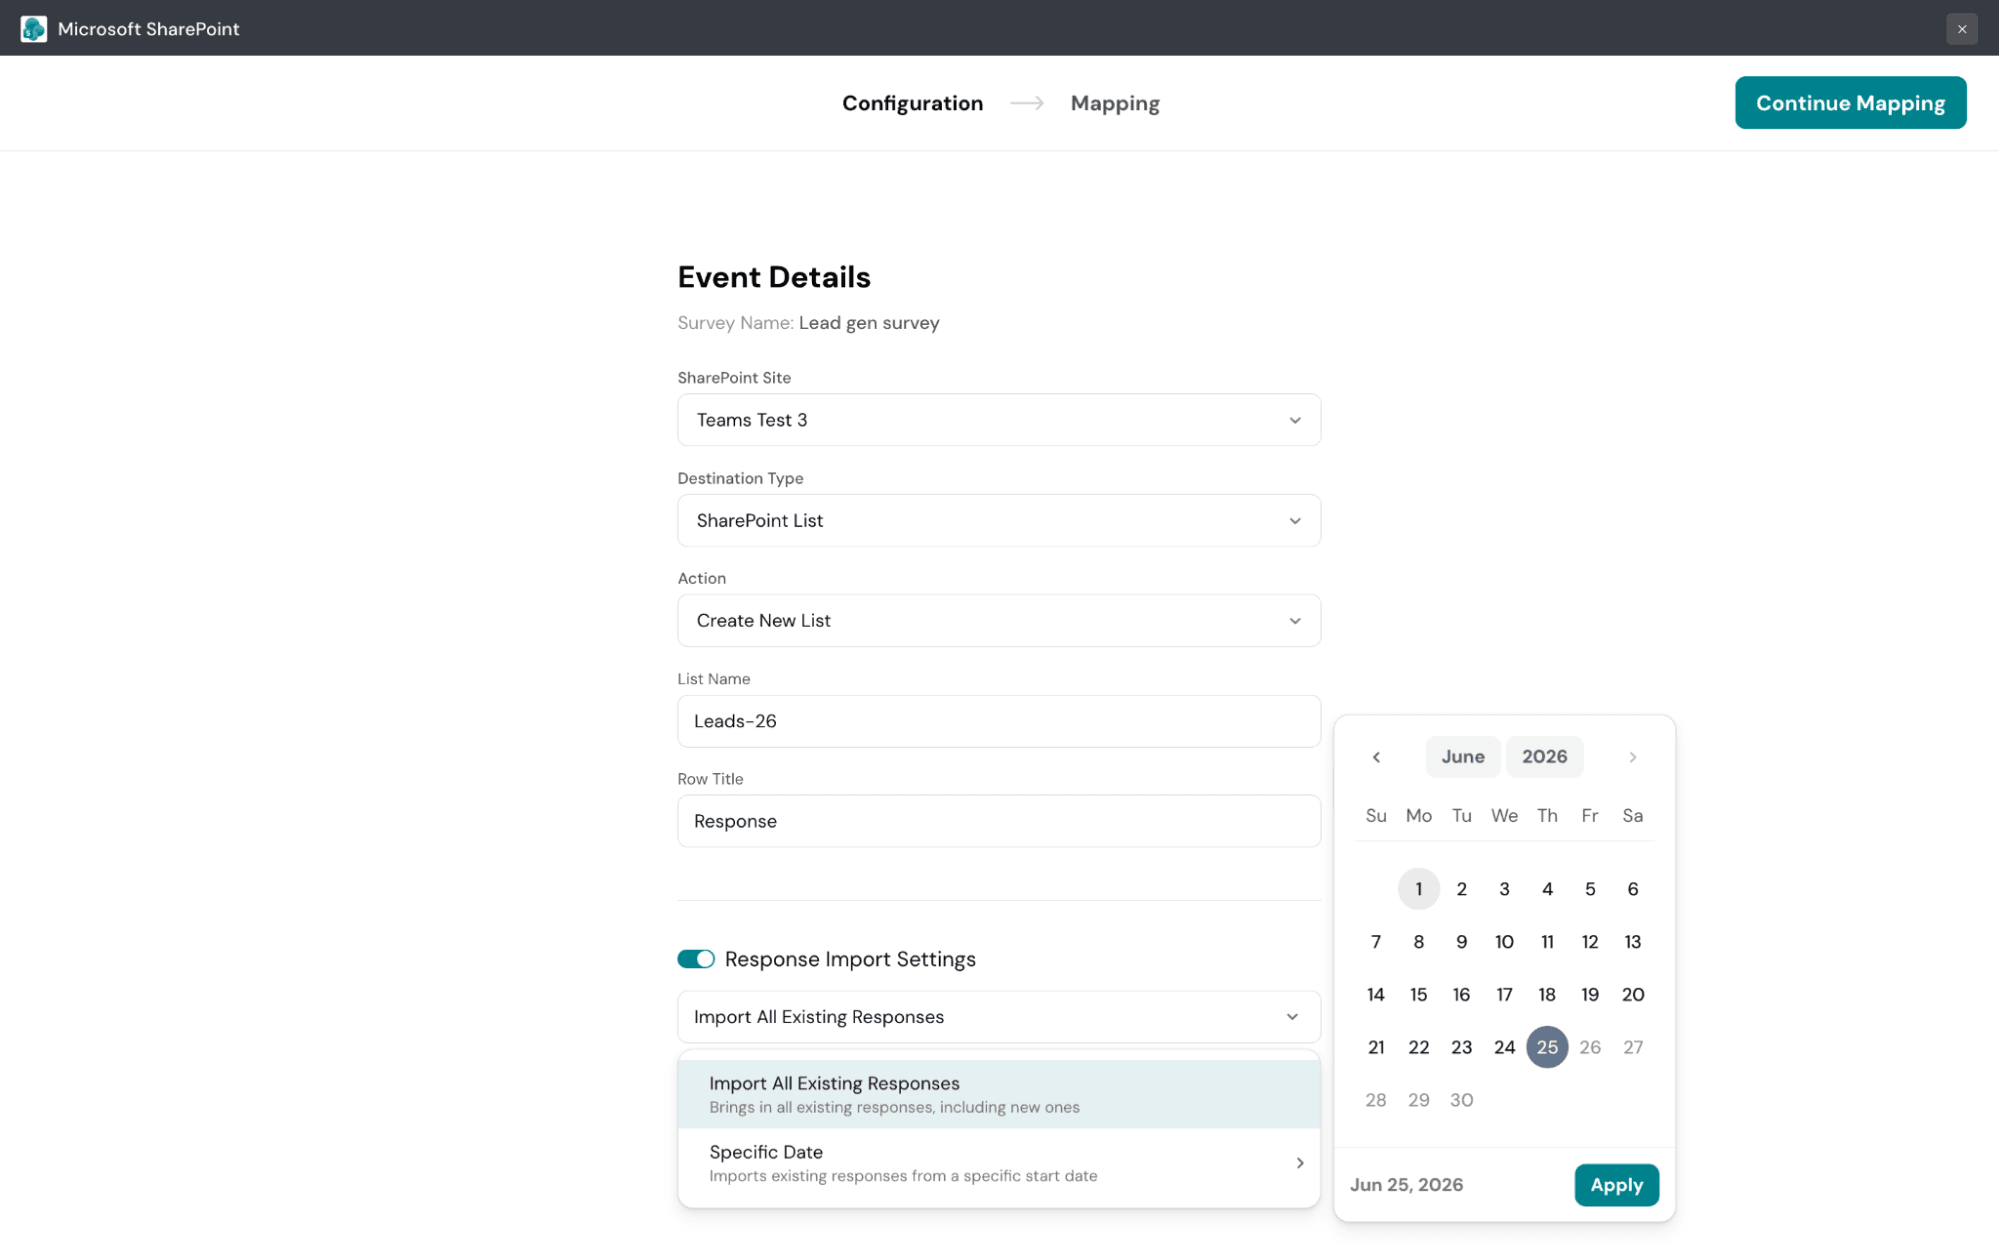Choose June 16 in the date picker
The width and height of the screenshot is (1999, 1250).
(x=1461, y=994)
